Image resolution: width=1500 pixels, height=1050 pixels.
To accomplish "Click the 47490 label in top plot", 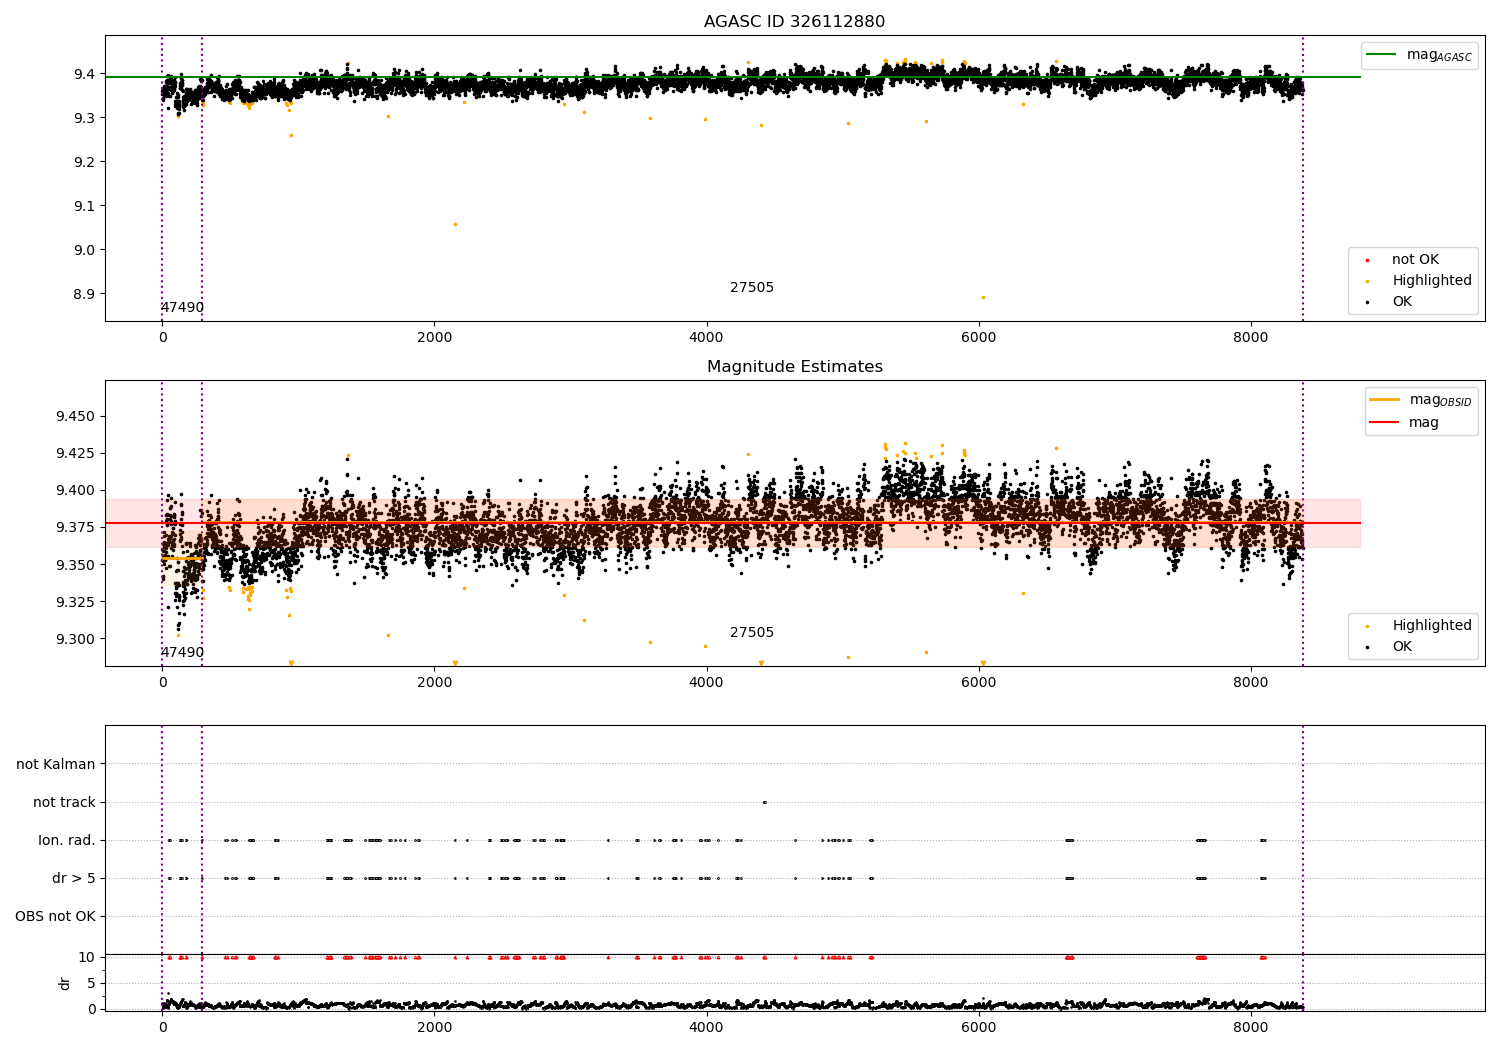I will tap(182, 308).
